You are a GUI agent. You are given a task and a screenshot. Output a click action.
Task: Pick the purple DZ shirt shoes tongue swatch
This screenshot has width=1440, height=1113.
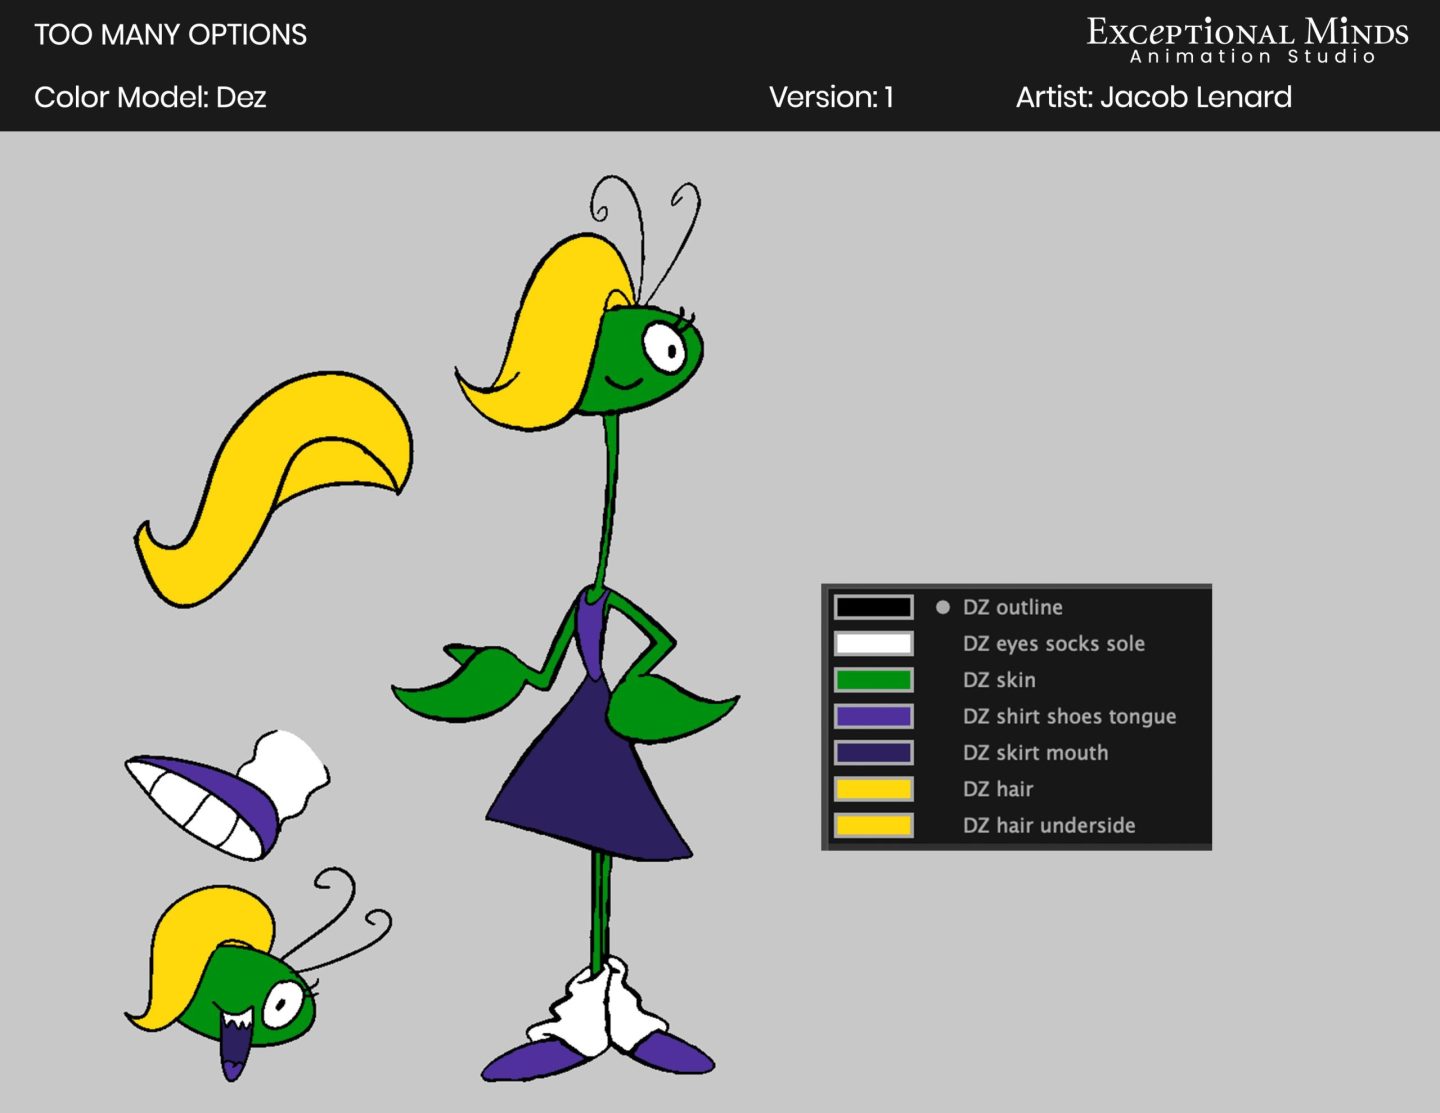(x=873, y=716)
